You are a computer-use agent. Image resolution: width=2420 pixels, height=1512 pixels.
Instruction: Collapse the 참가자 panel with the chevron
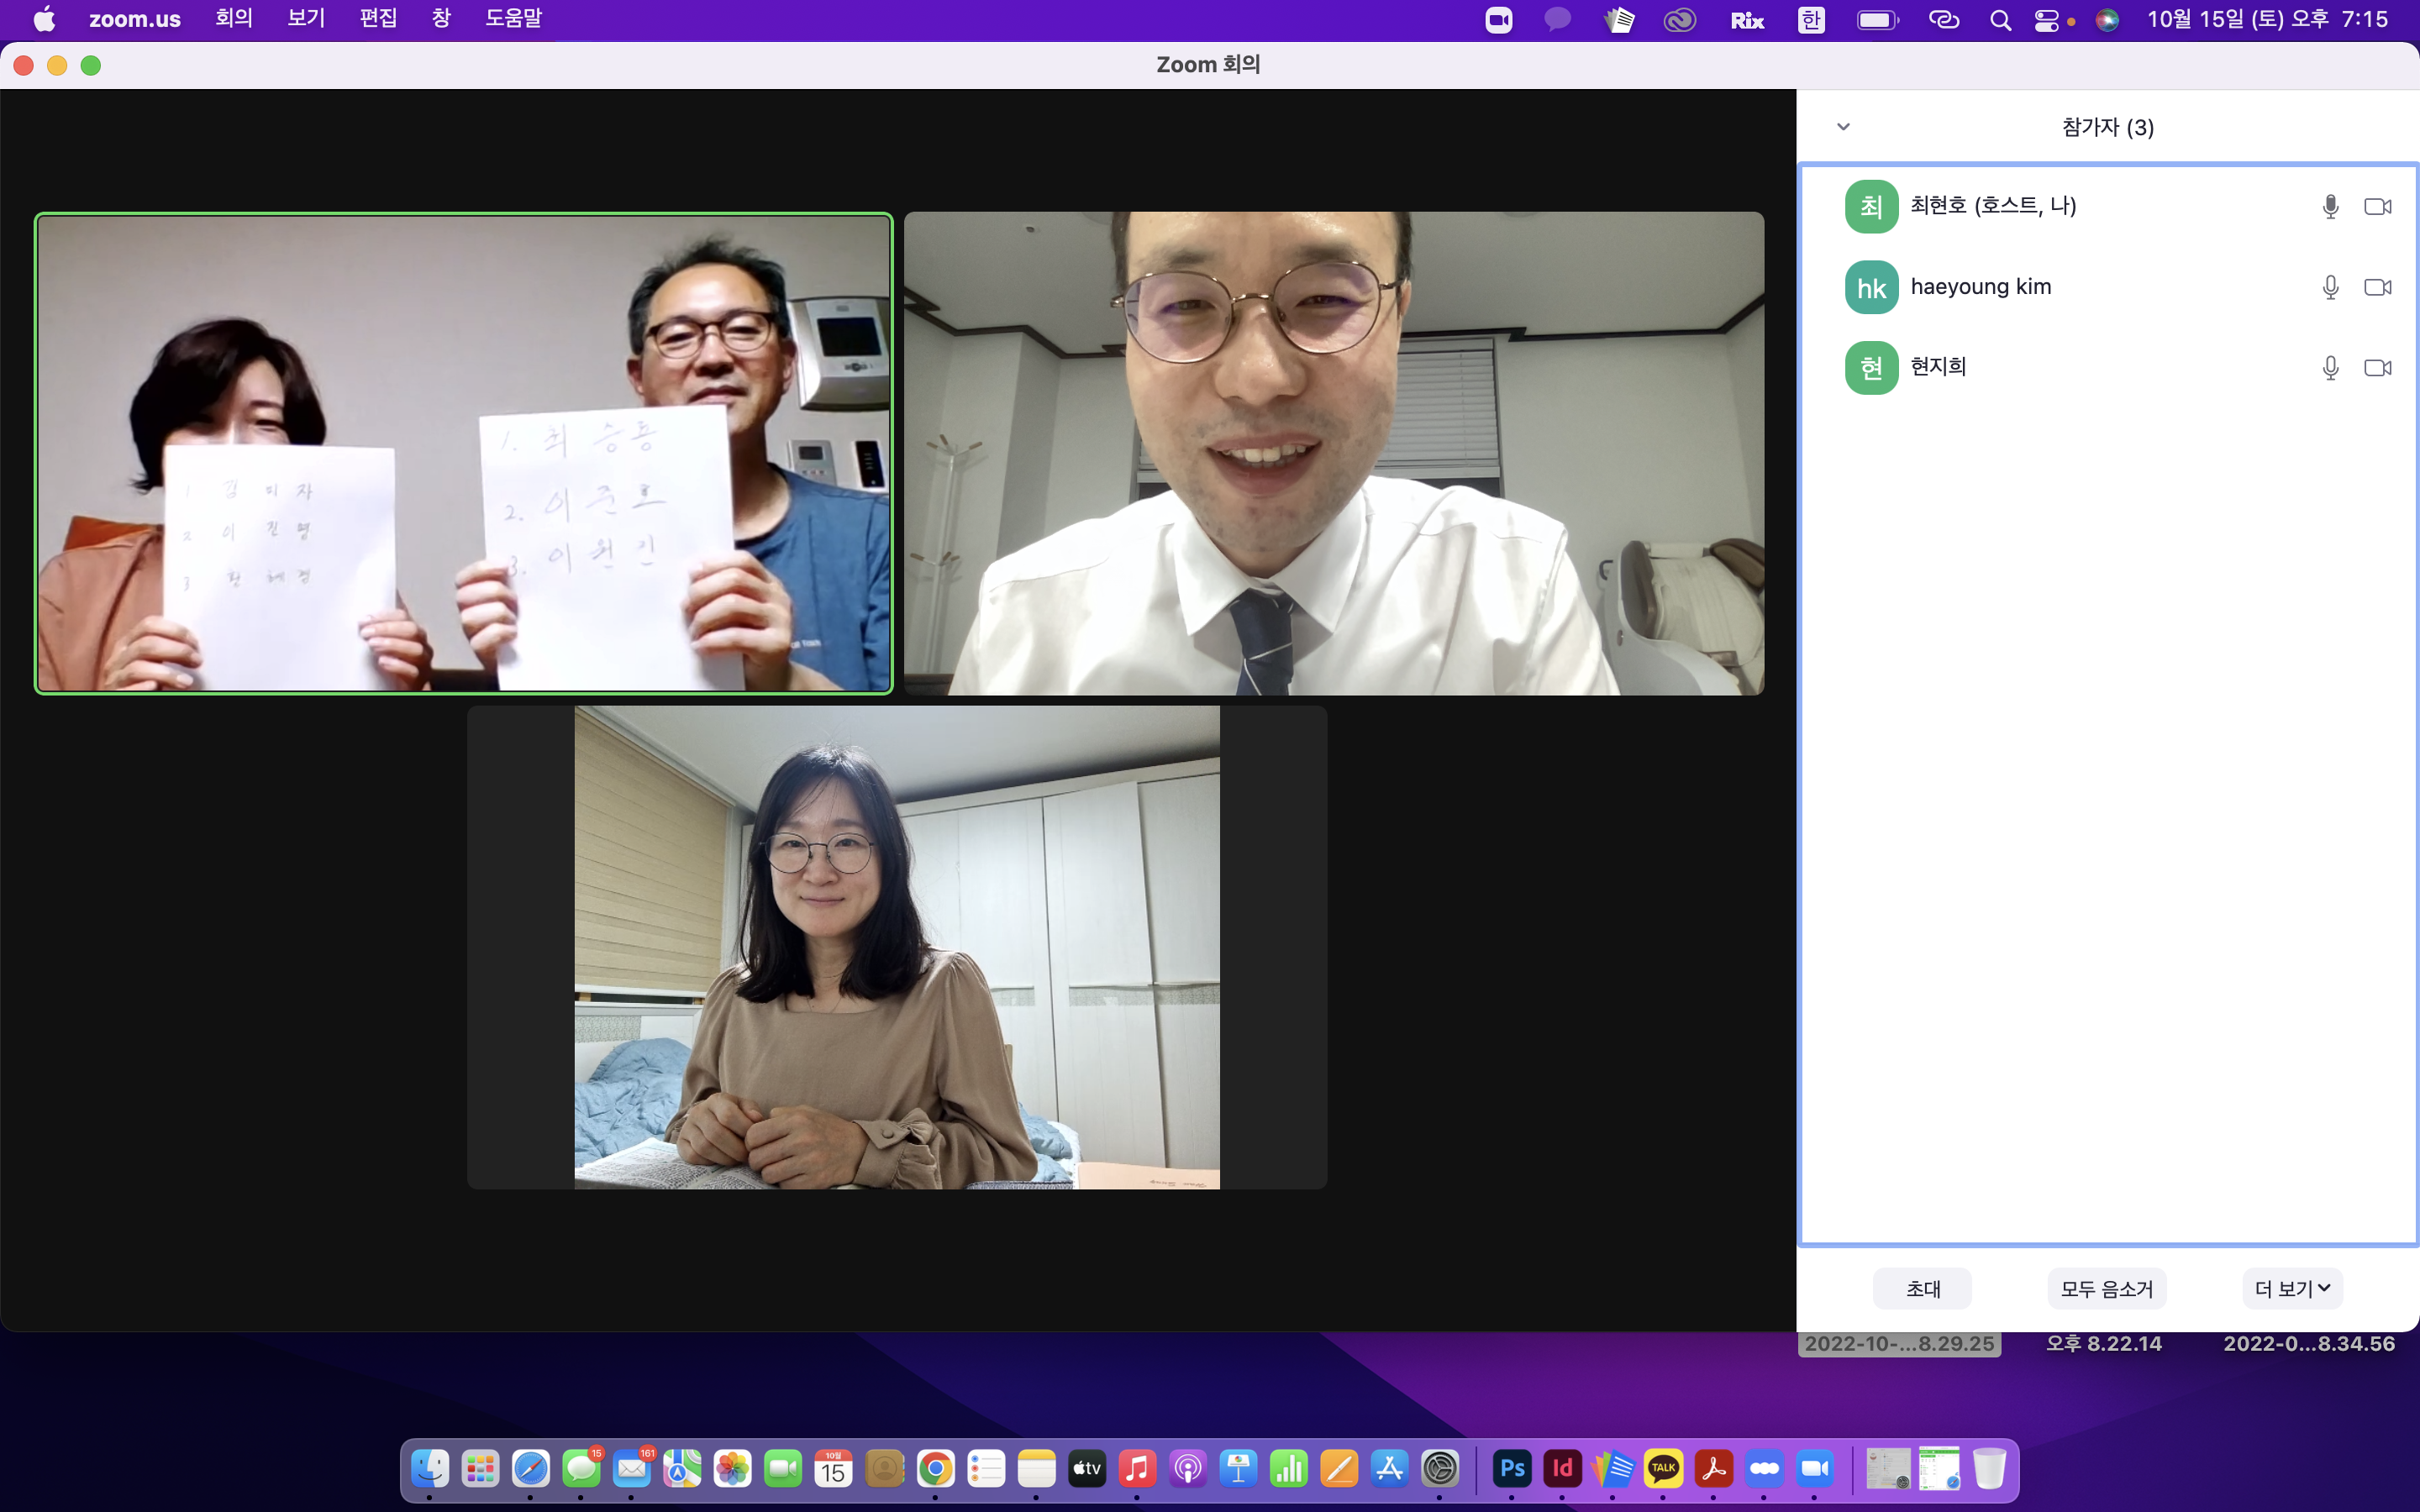[x=1843, y=127]
